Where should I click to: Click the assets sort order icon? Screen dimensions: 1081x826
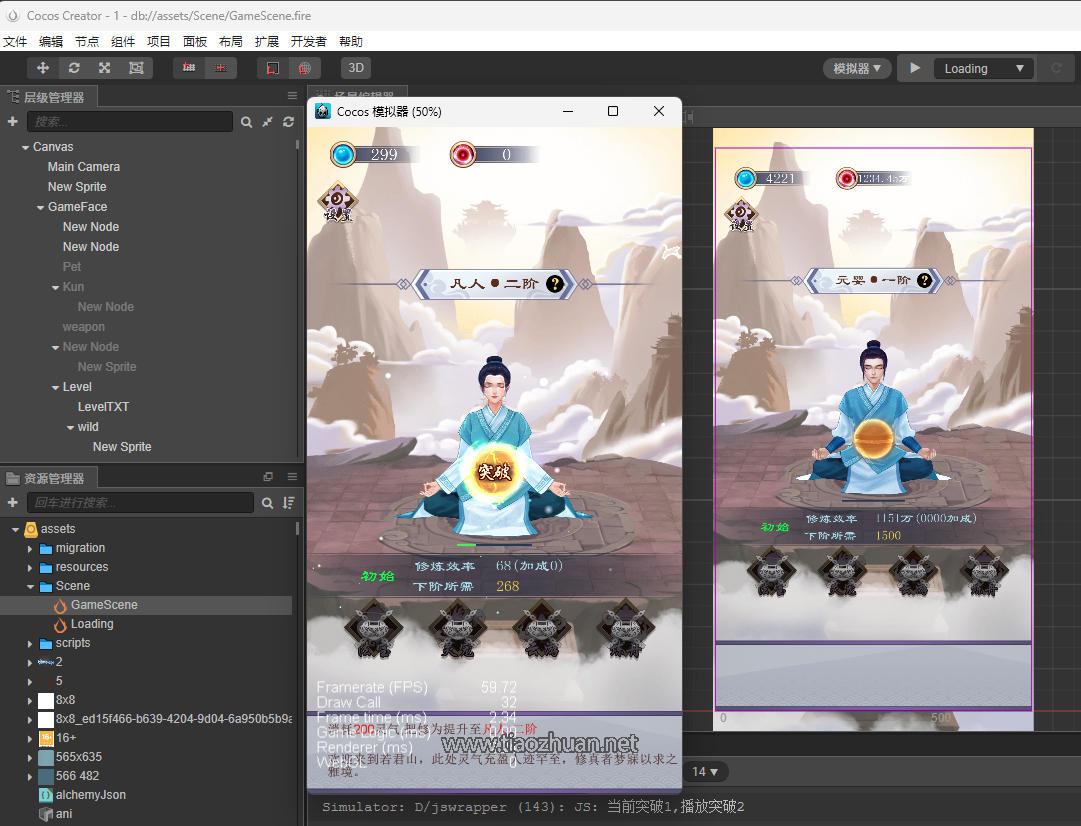point(289,503)
